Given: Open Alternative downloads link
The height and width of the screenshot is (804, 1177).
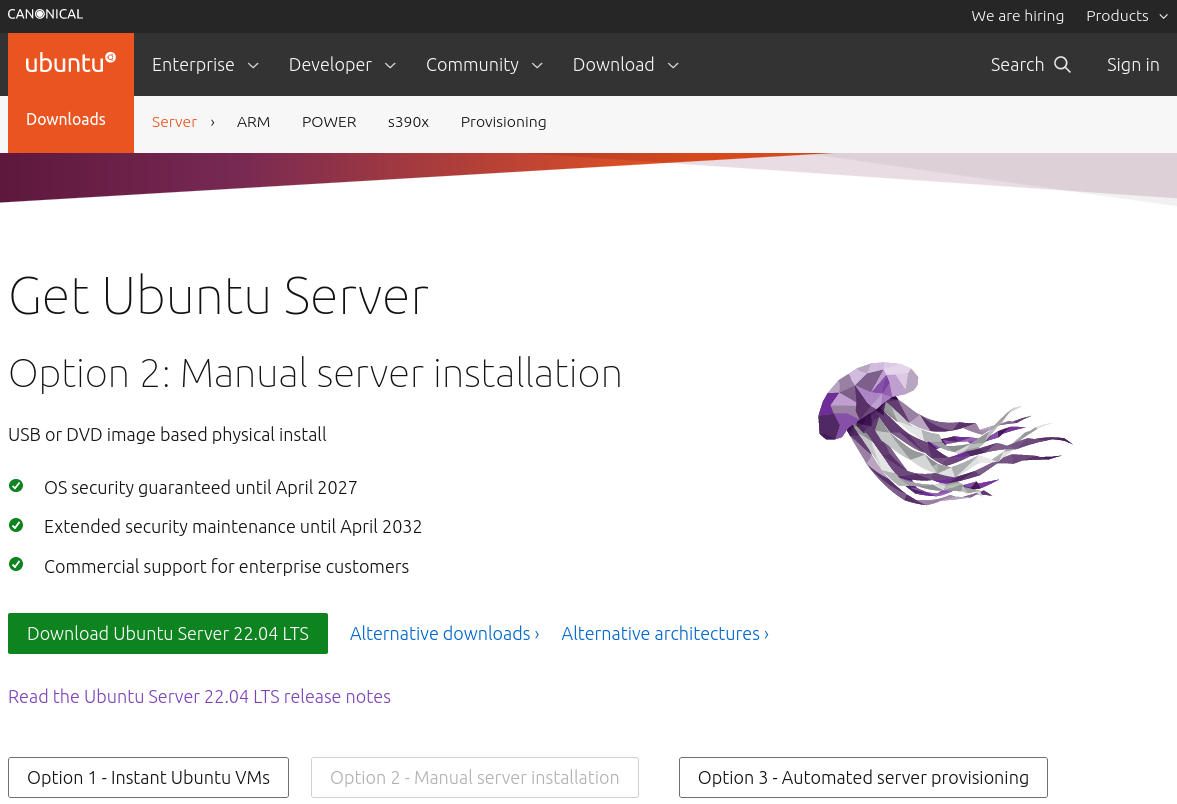Looking at the screenshot, I should [x=444, y=634].
